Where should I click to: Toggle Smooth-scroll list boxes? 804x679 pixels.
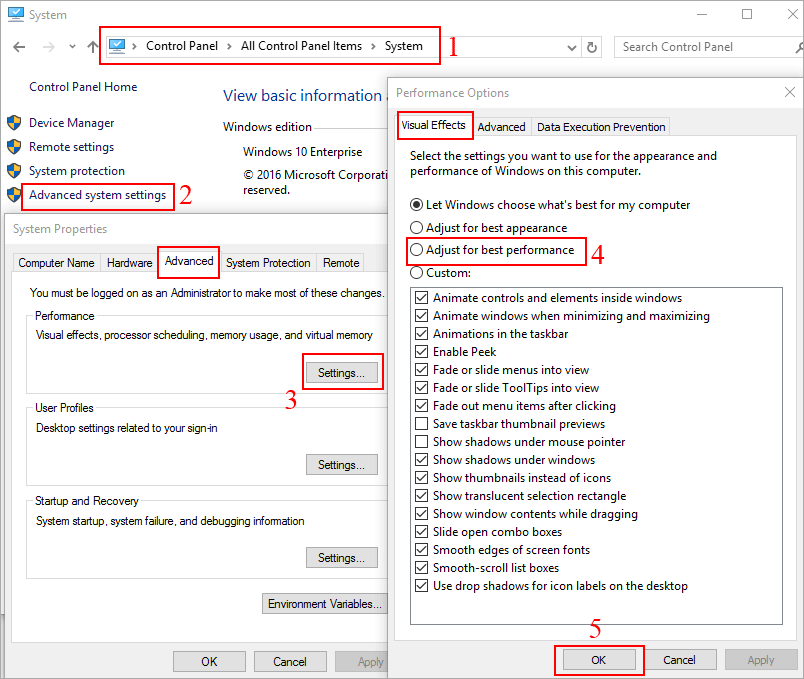[x=488, y=568]
